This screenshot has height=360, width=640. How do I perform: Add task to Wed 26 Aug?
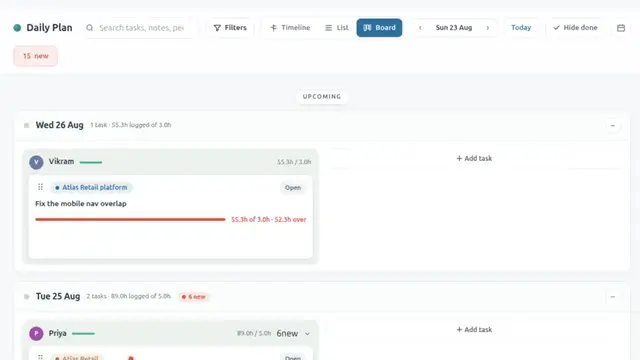click(474, 158)
